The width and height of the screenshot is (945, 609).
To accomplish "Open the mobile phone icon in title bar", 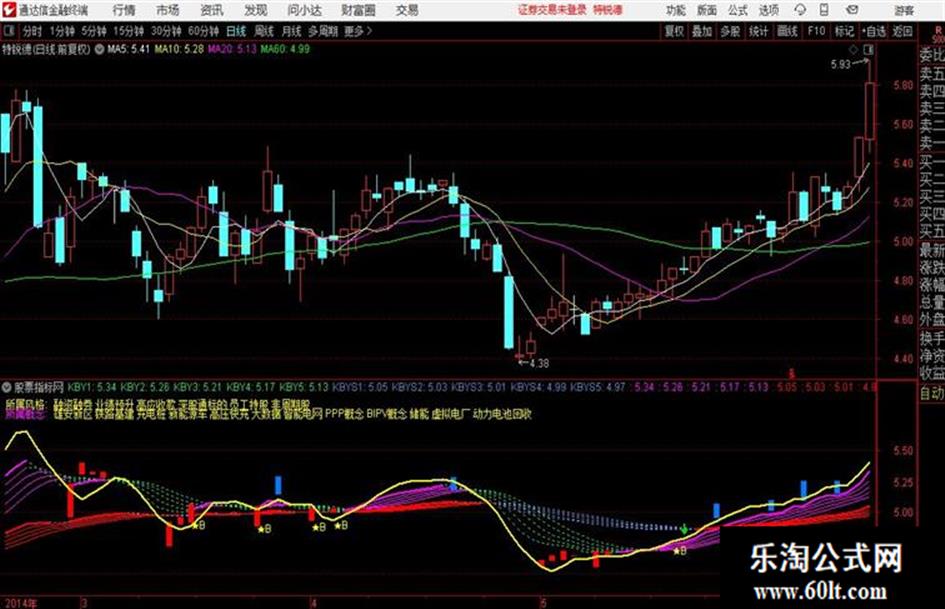I will point(824,10).
